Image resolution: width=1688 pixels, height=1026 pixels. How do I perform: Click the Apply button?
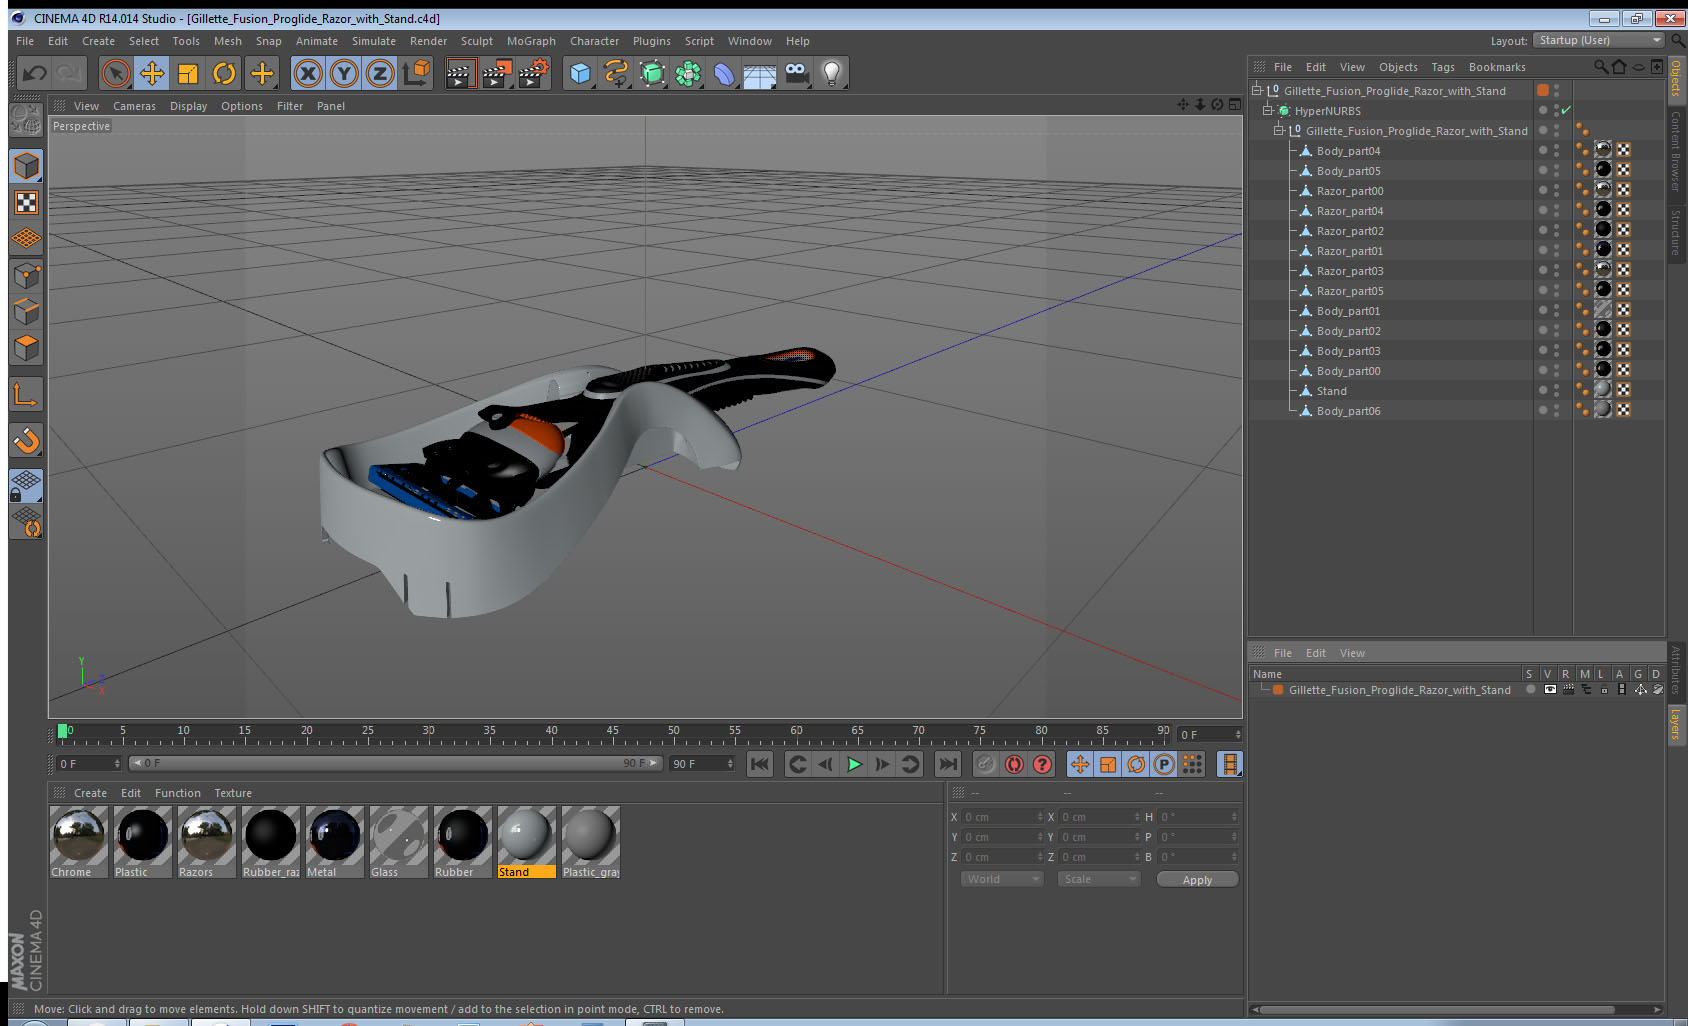pos(1197,880)
